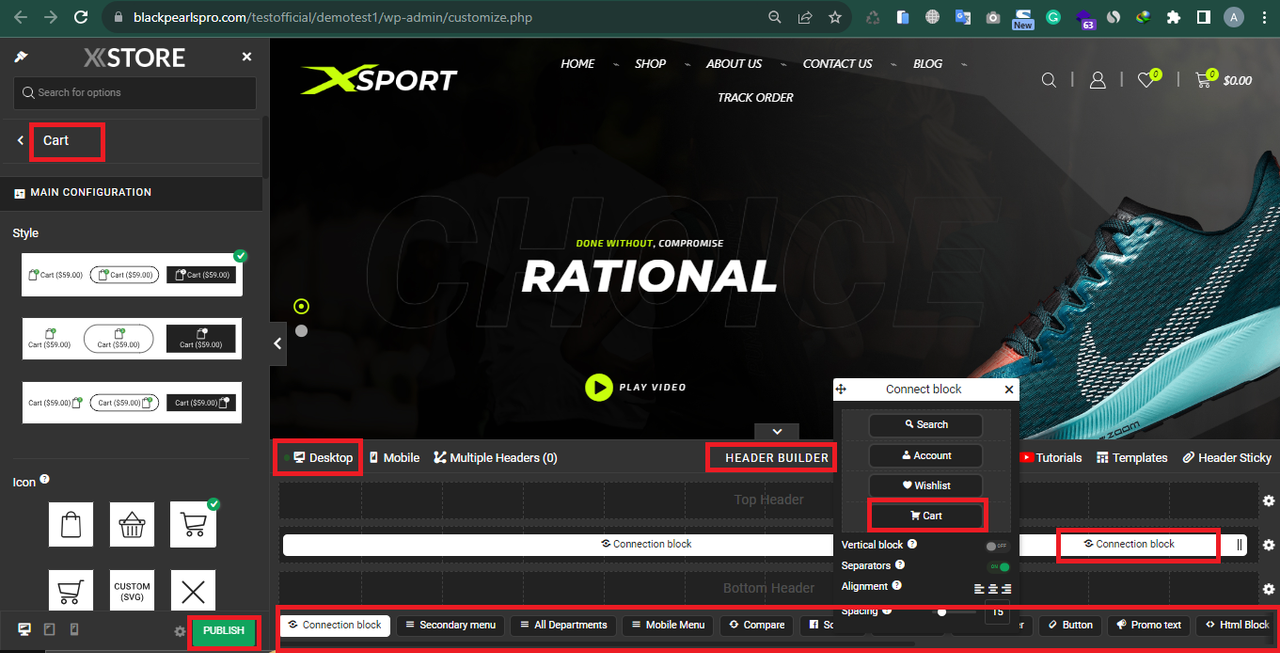Click the pin icon beside XStore logo

[x=21, y=57]
